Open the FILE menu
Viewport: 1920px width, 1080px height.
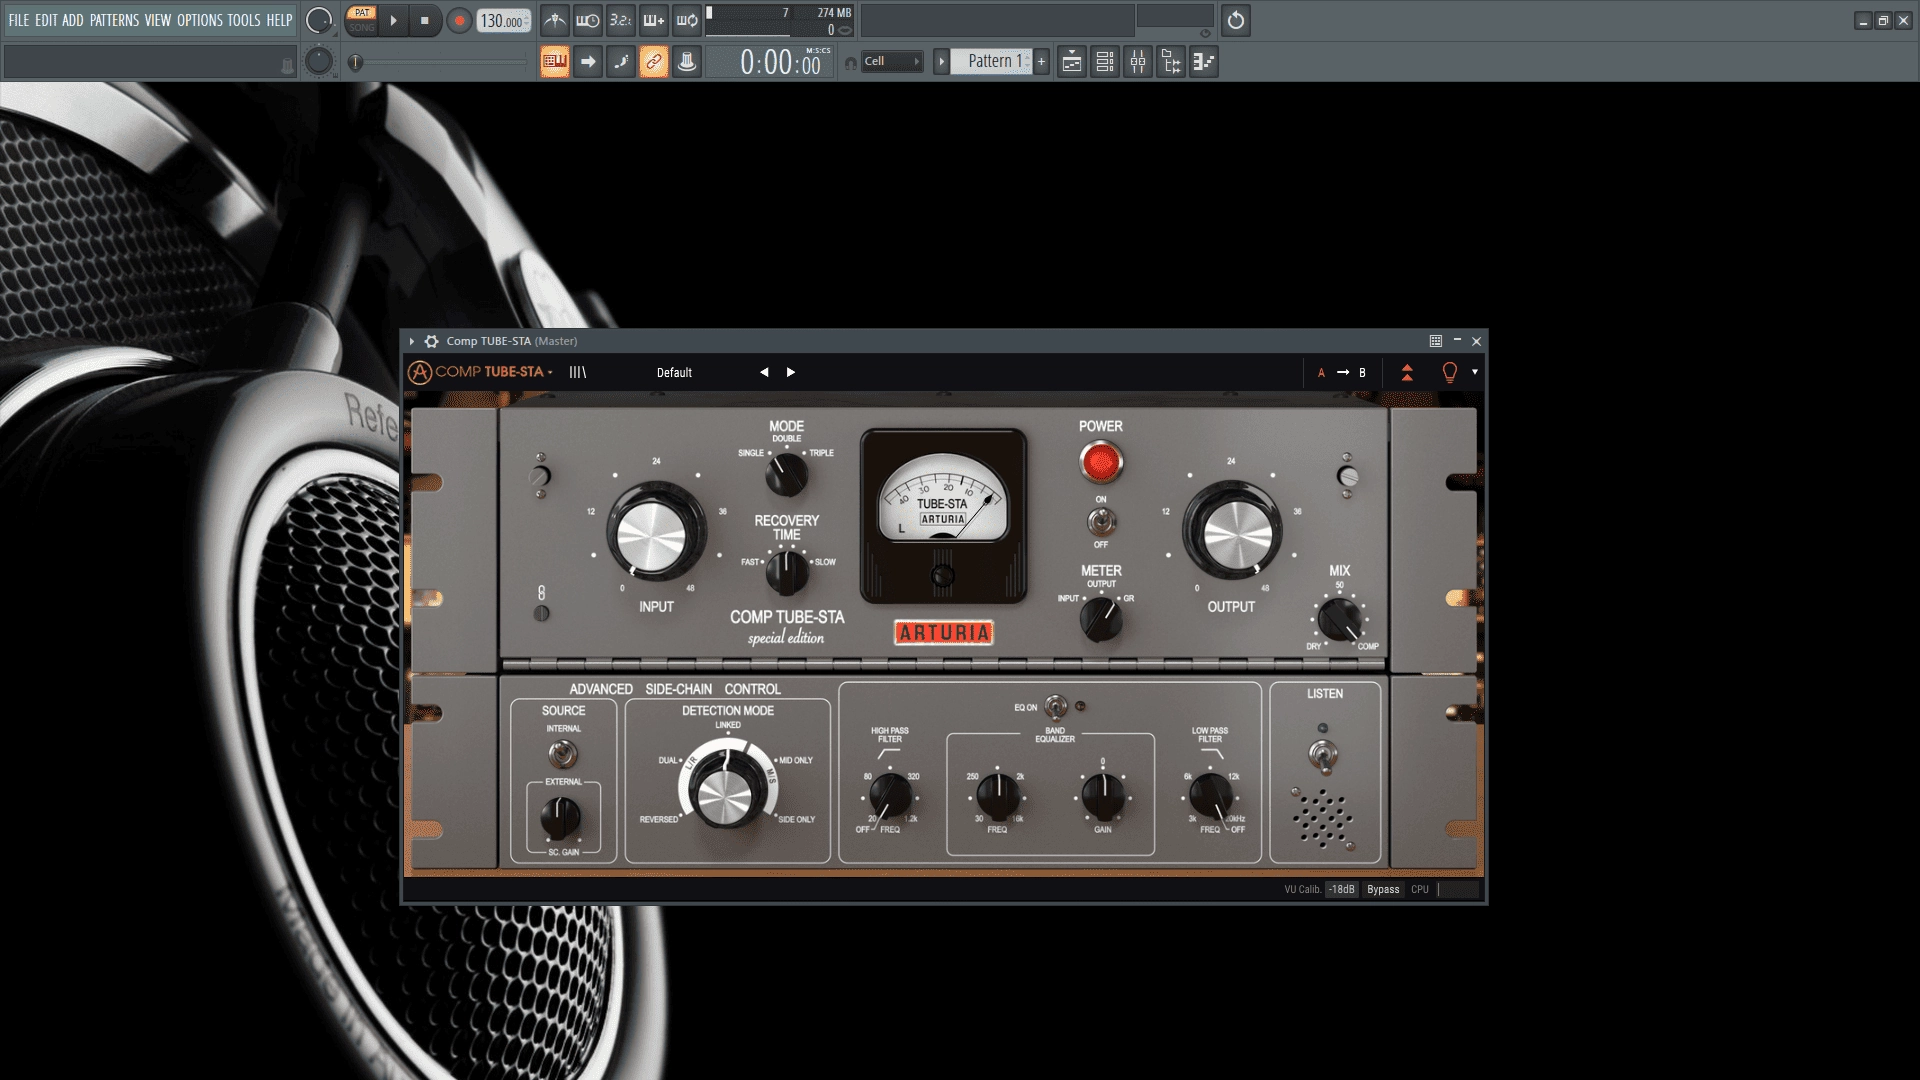point(19,20)
